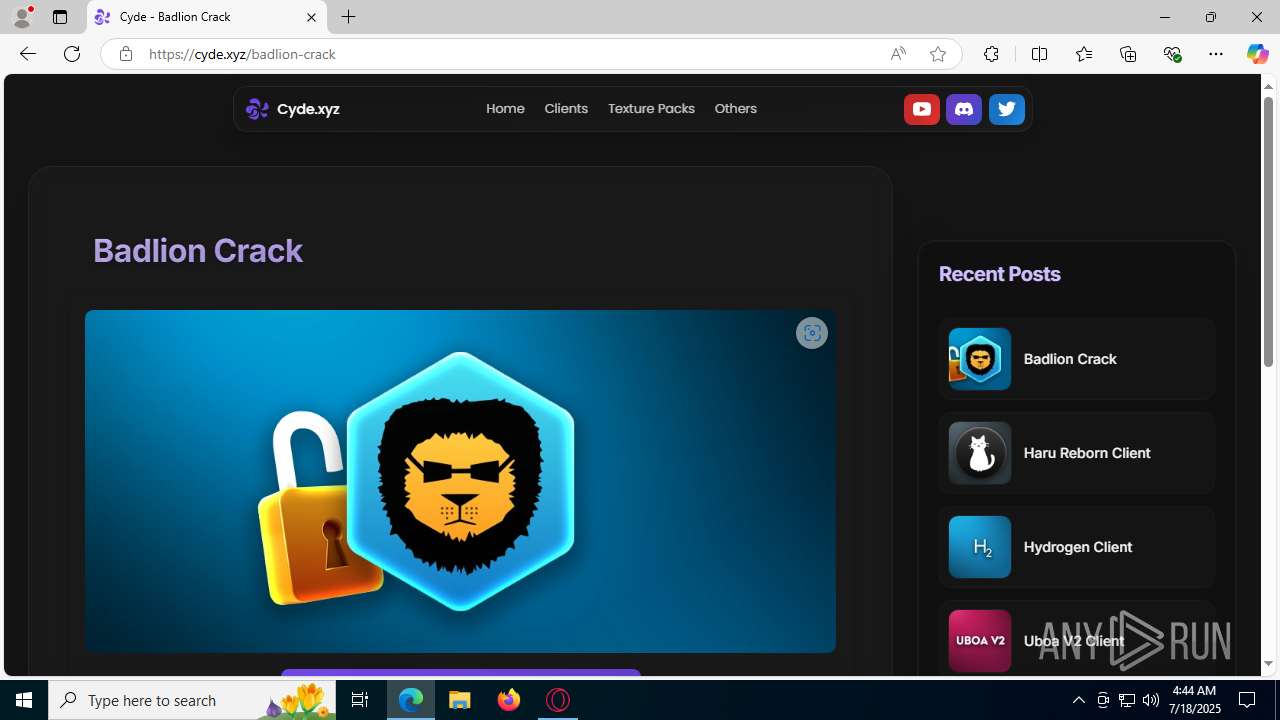
Task: Click the Badlion lion hero image
Action: click(460, 481)
